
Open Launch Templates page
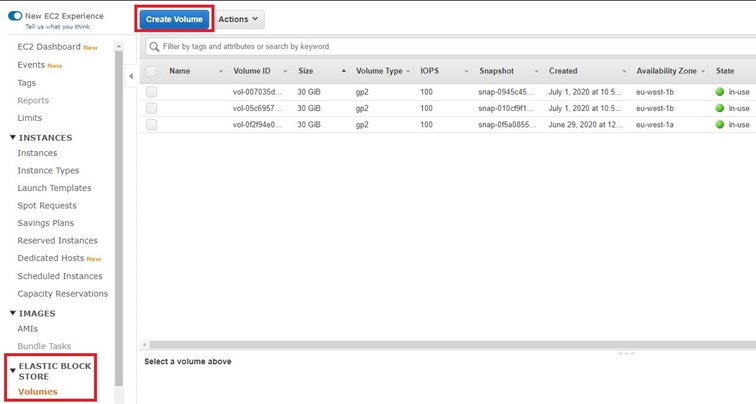[54, 188]
